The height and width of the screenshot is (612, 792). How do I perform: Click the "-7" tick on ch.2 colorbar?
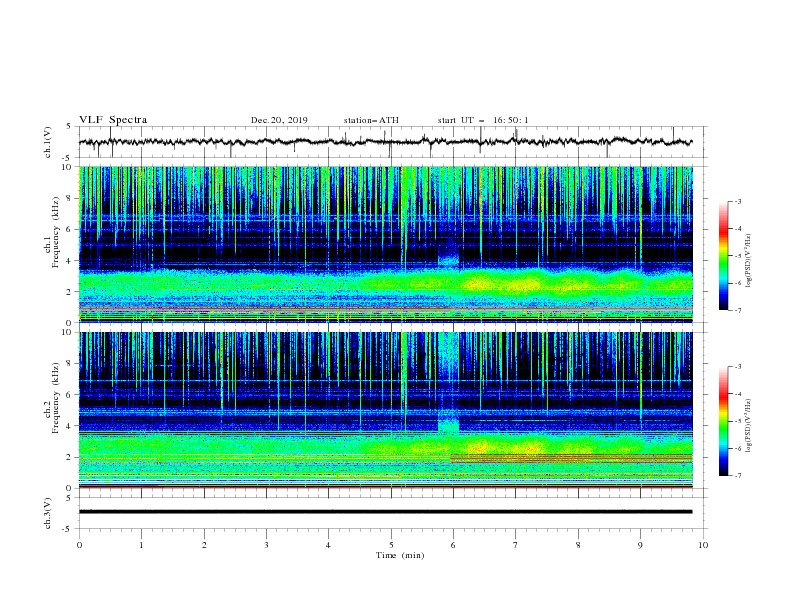coord(737,476)
